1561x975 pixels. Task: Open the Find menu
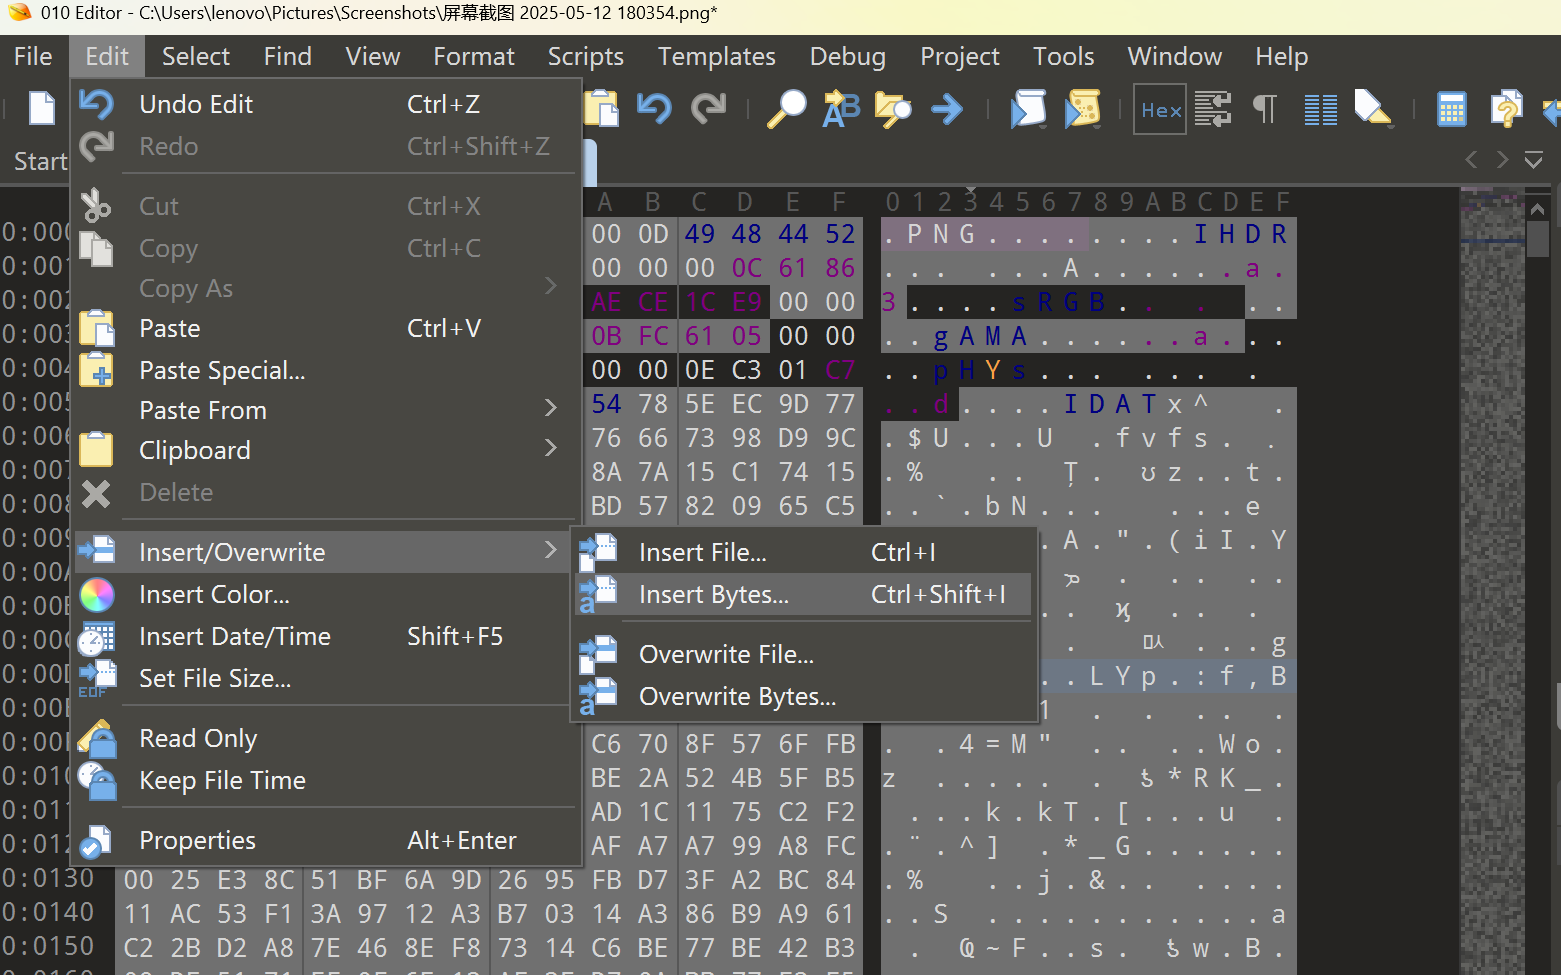point(288,56)
